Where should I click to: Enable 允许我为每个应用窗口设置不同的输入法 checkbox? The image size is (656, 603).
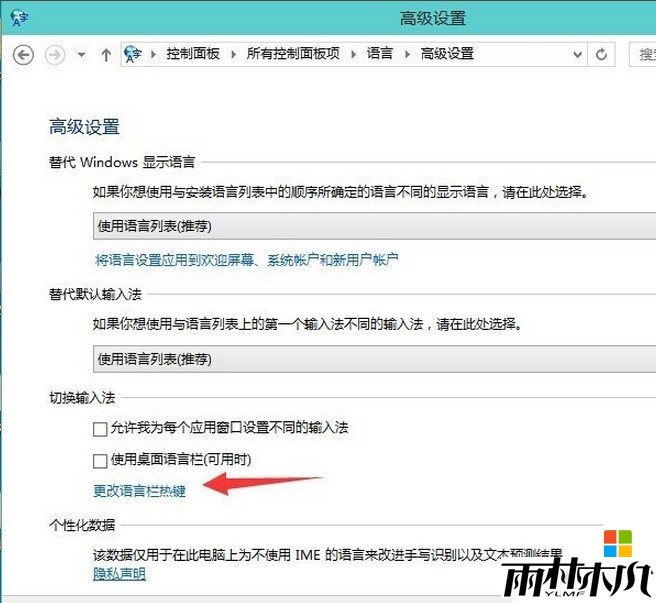click(100, 429)
